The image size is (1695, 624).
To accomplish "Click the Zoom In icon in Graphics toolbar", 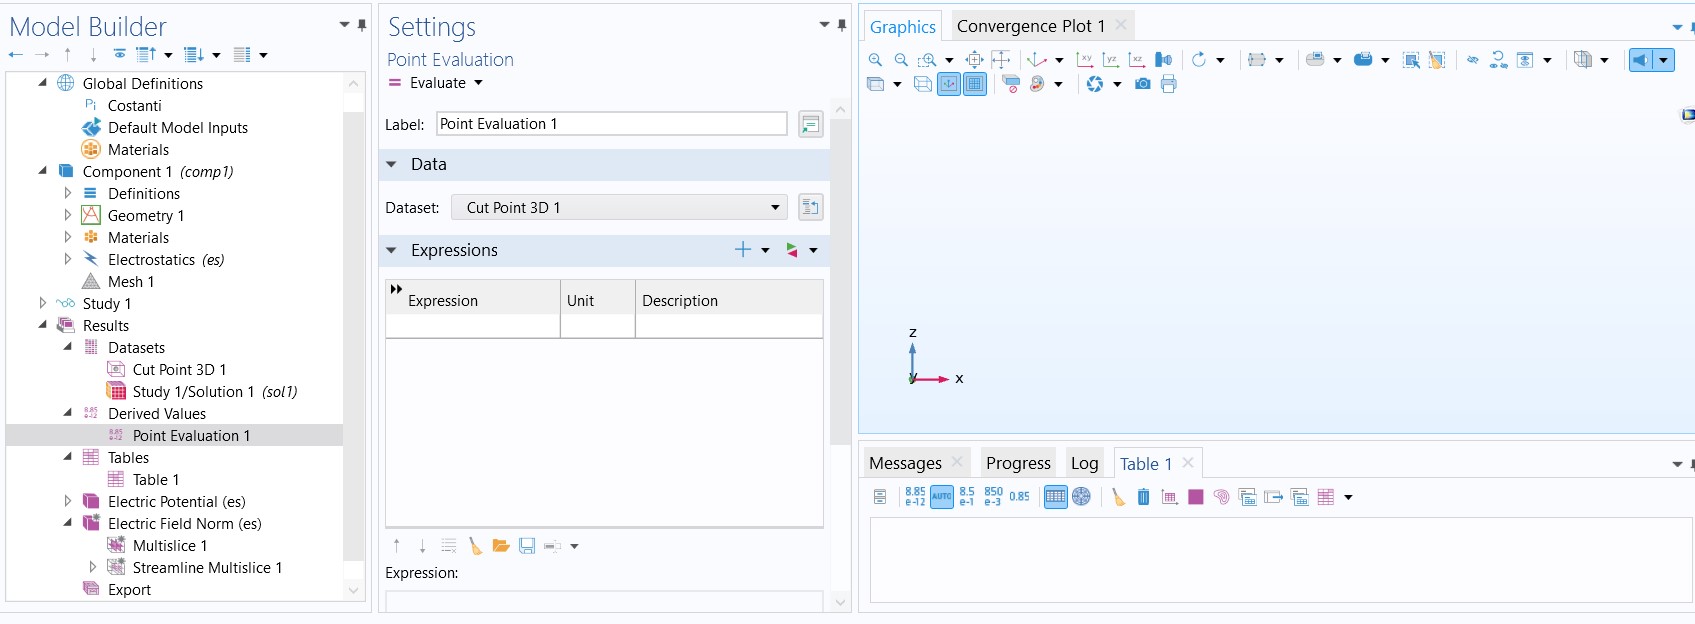I will click(875, 60).
